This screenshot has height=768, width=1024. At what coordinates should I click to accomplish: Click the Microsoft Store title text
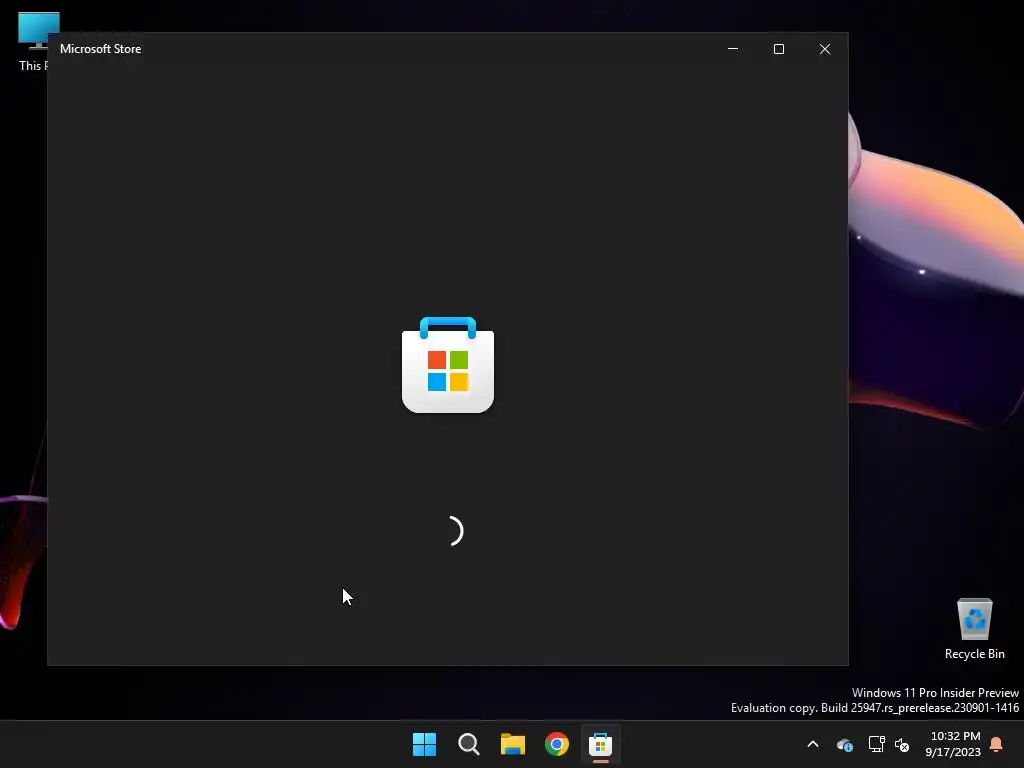tap(101, 49)
